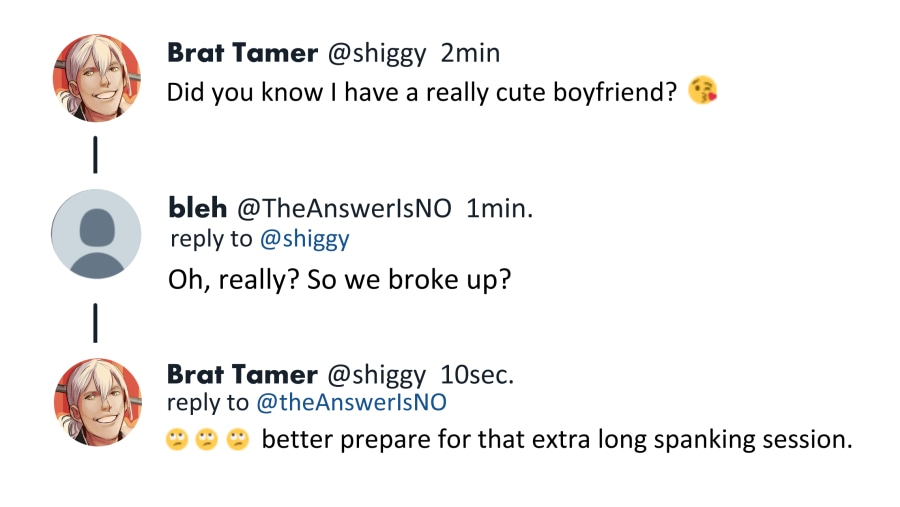Image resolution: width=900 pixels, height=507 pixels.
Task: Open the blue @theAnswerIsNO reply-to link
Action: [x=351, y=403]
